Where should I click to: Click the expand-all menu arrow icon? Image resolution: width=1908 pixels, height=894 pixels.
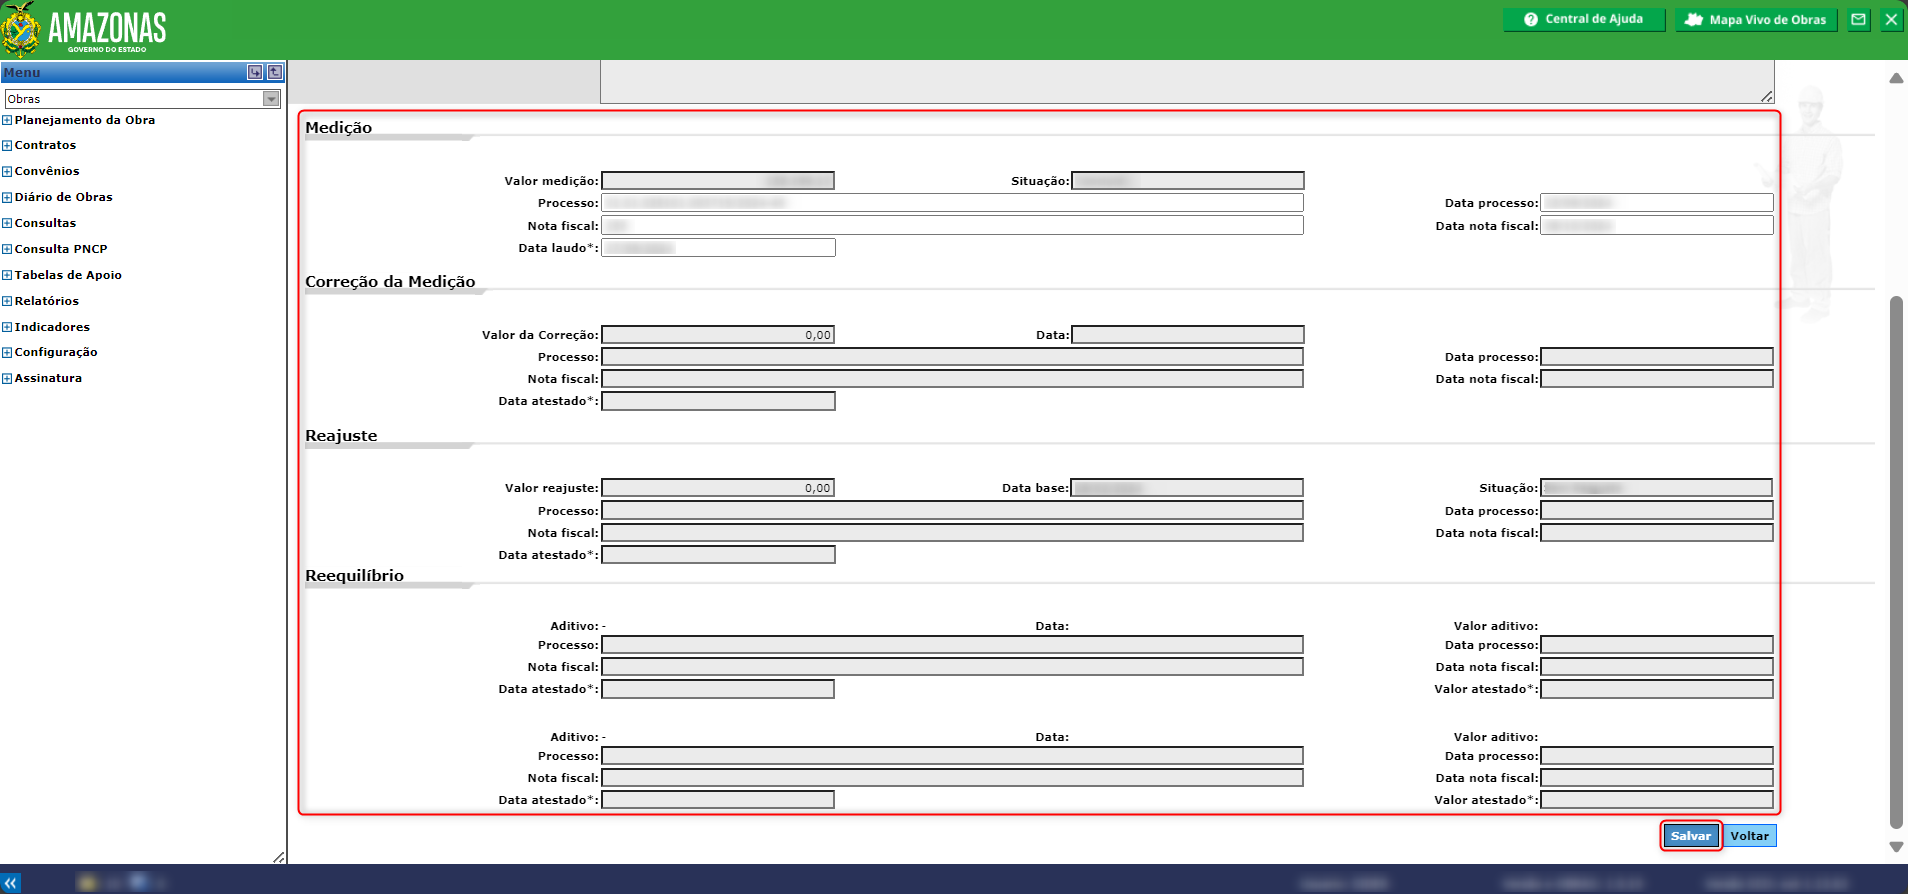pos(255,72)
